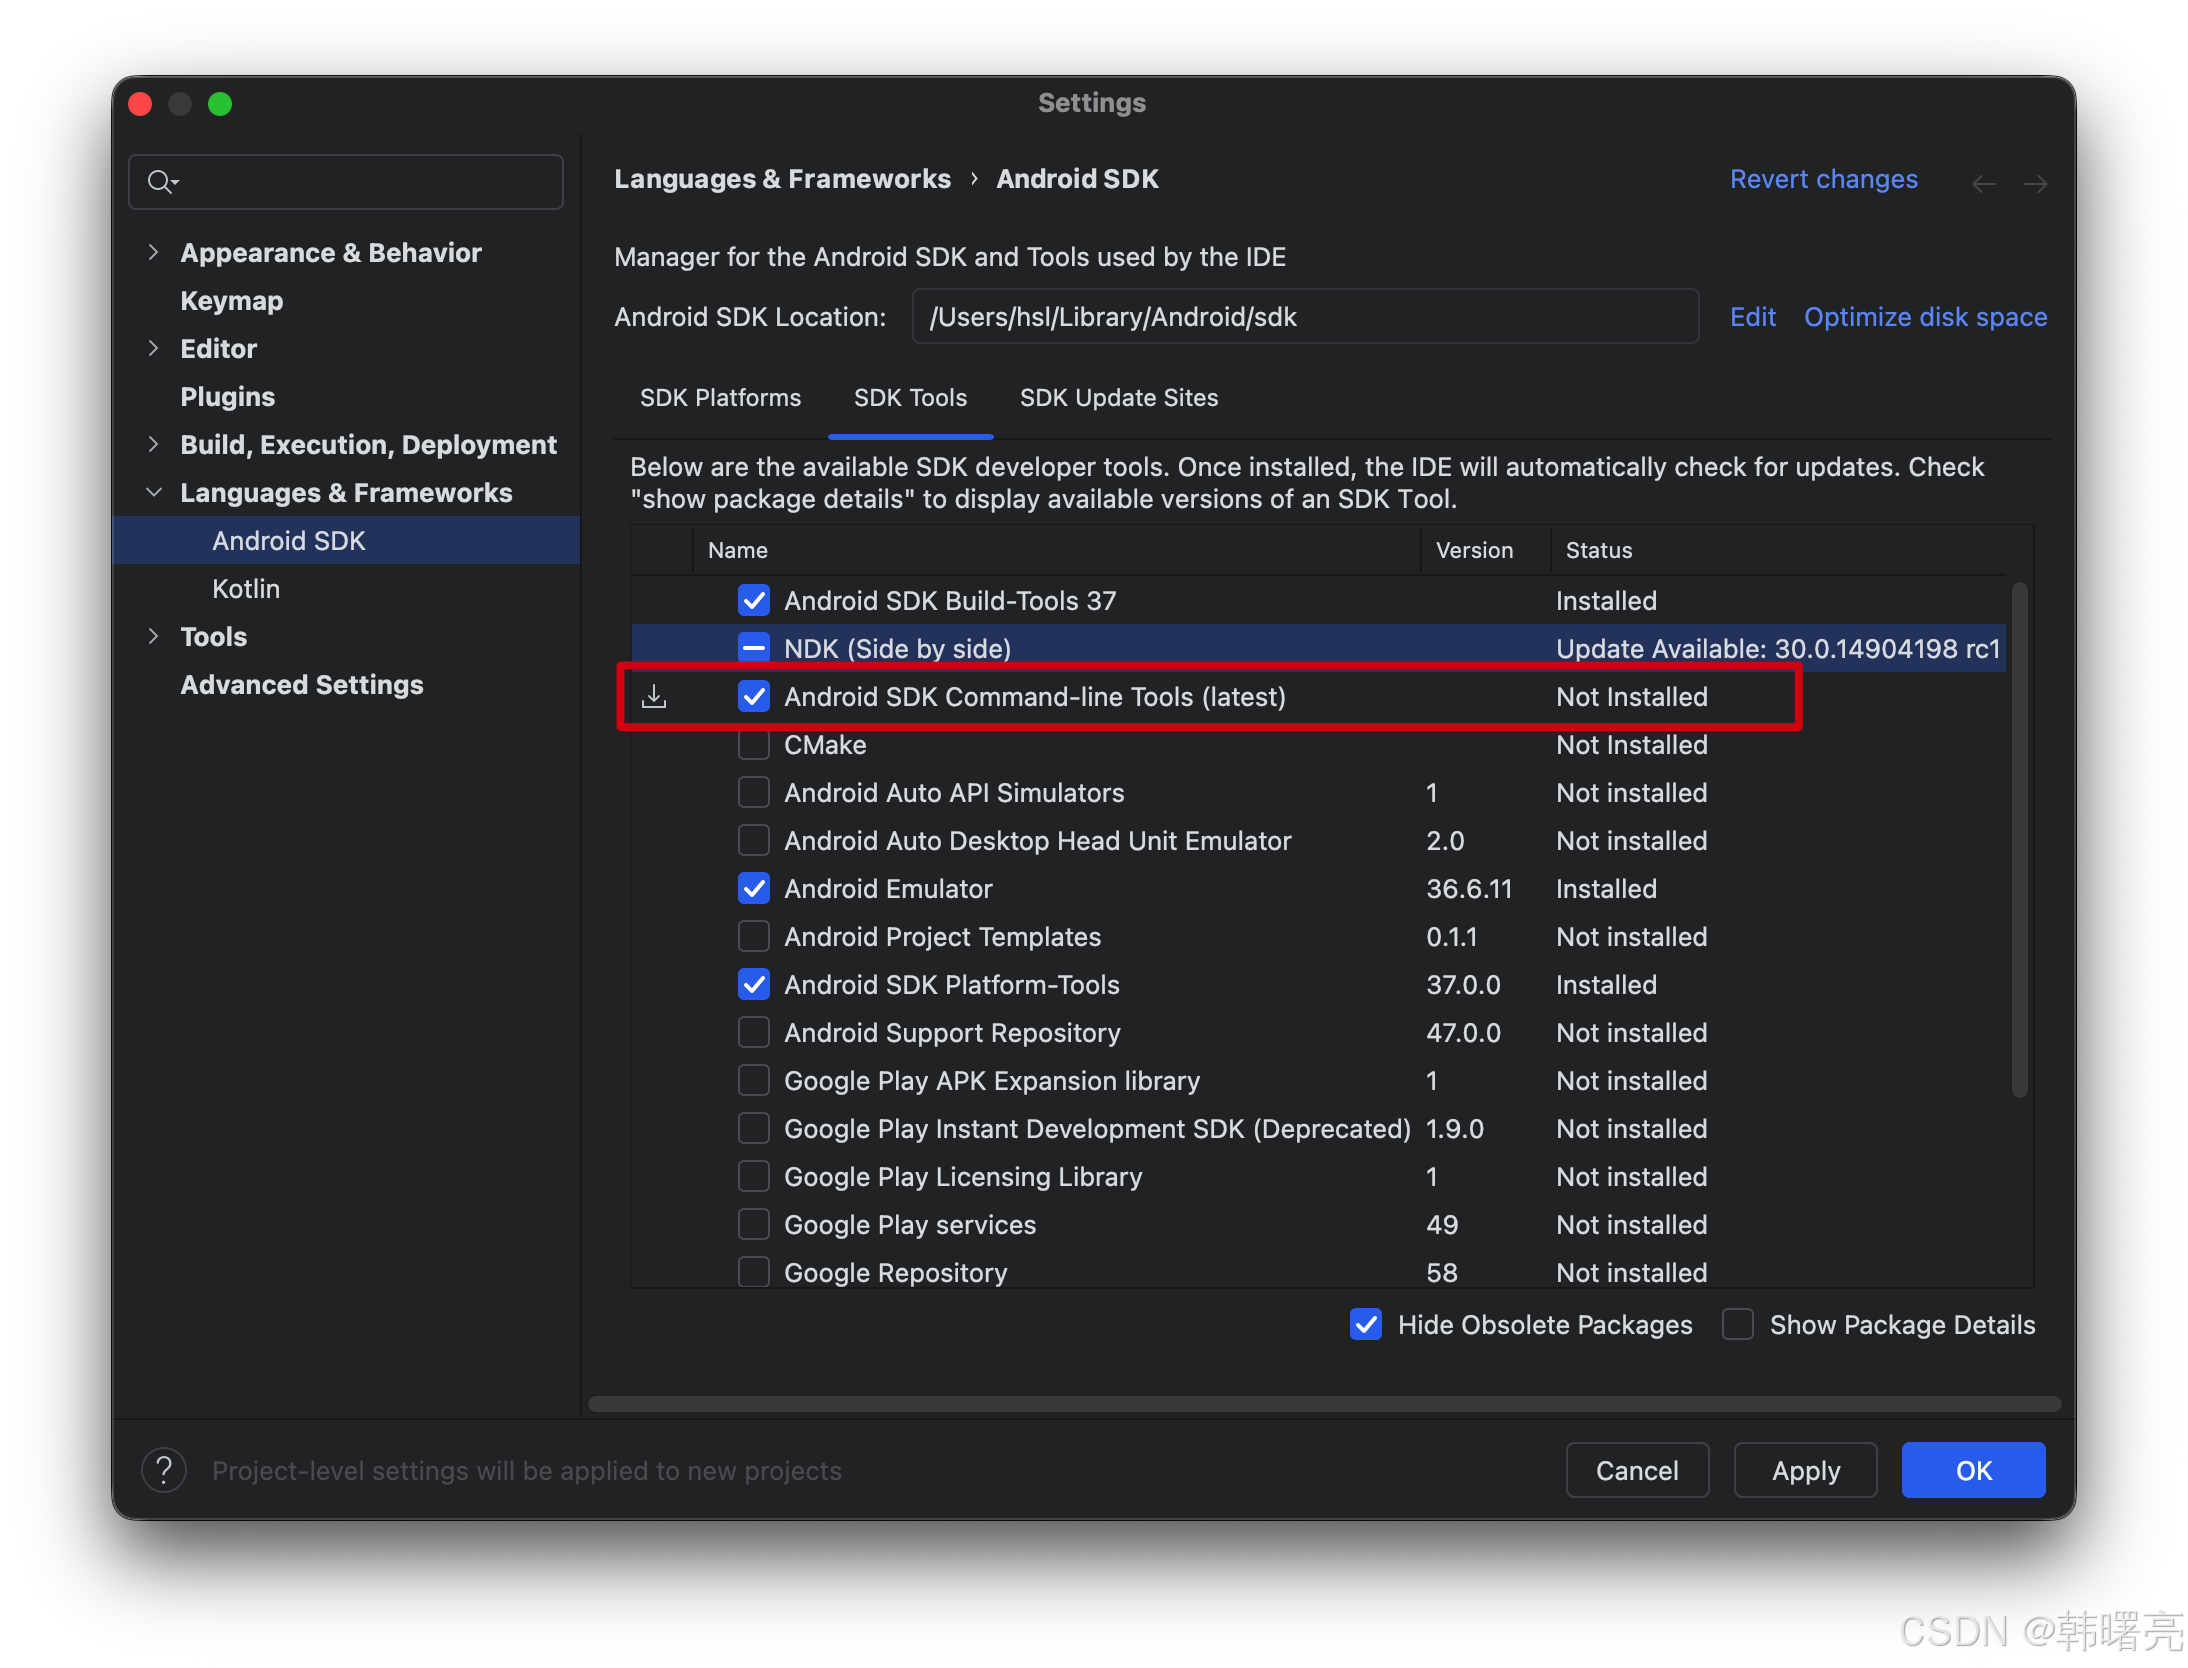Viewport: 2188px width, 1668px height.
Task: Click the SDK tools list vertical scrollbar
Action: pos(2020,840)
